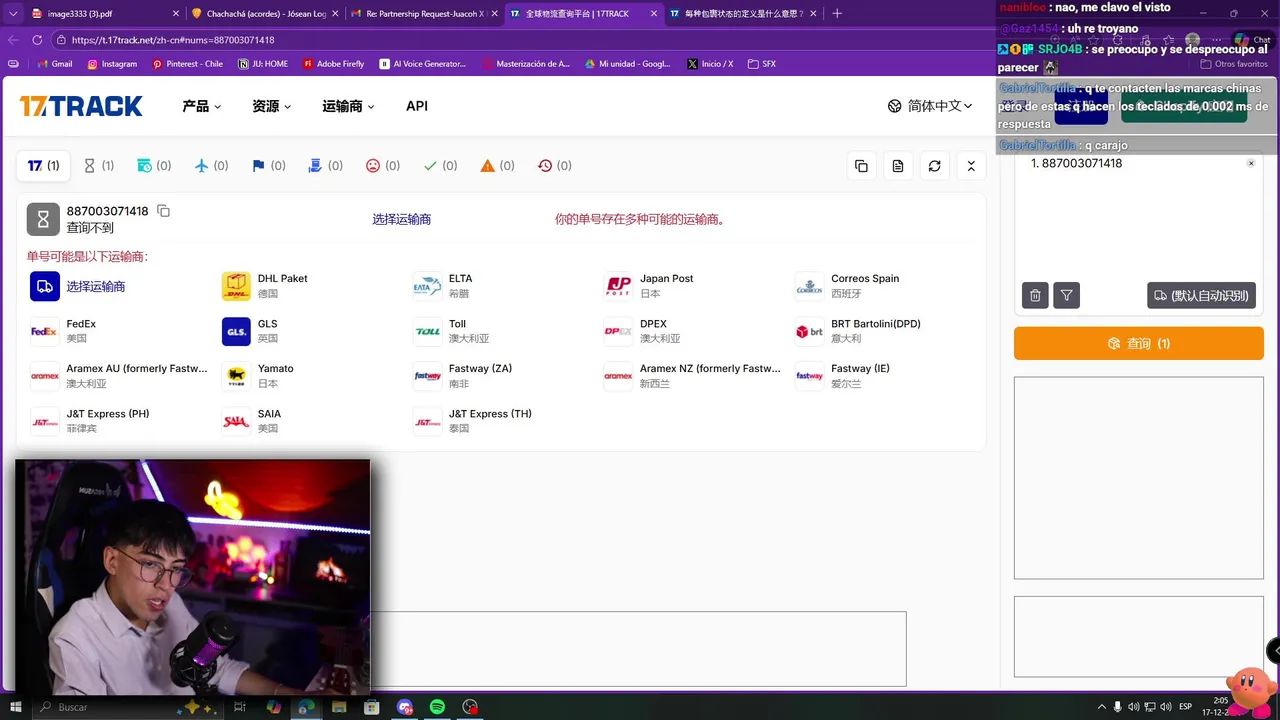Image resolution: width=1280 pixels, height=720 pixels.
Task: Filter by flag pick-up status tab
Action: (x=269, y=166)
